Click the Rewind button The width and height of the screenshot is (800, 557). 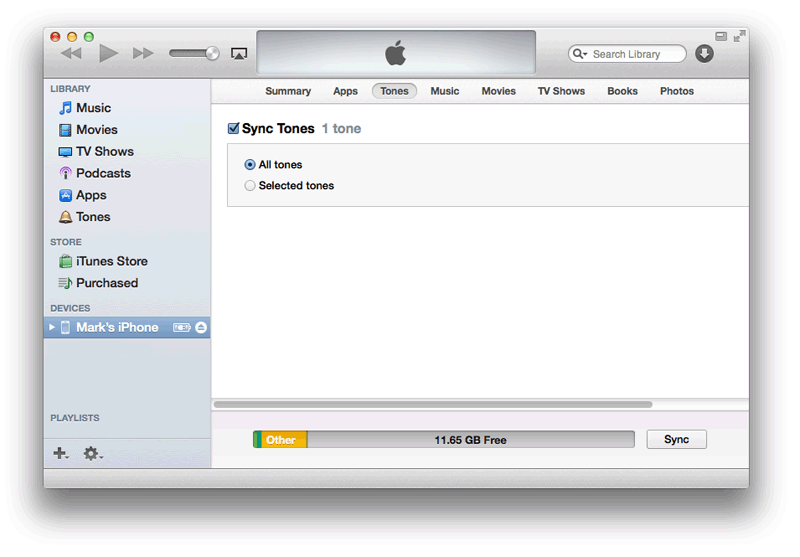click(71, 54)
